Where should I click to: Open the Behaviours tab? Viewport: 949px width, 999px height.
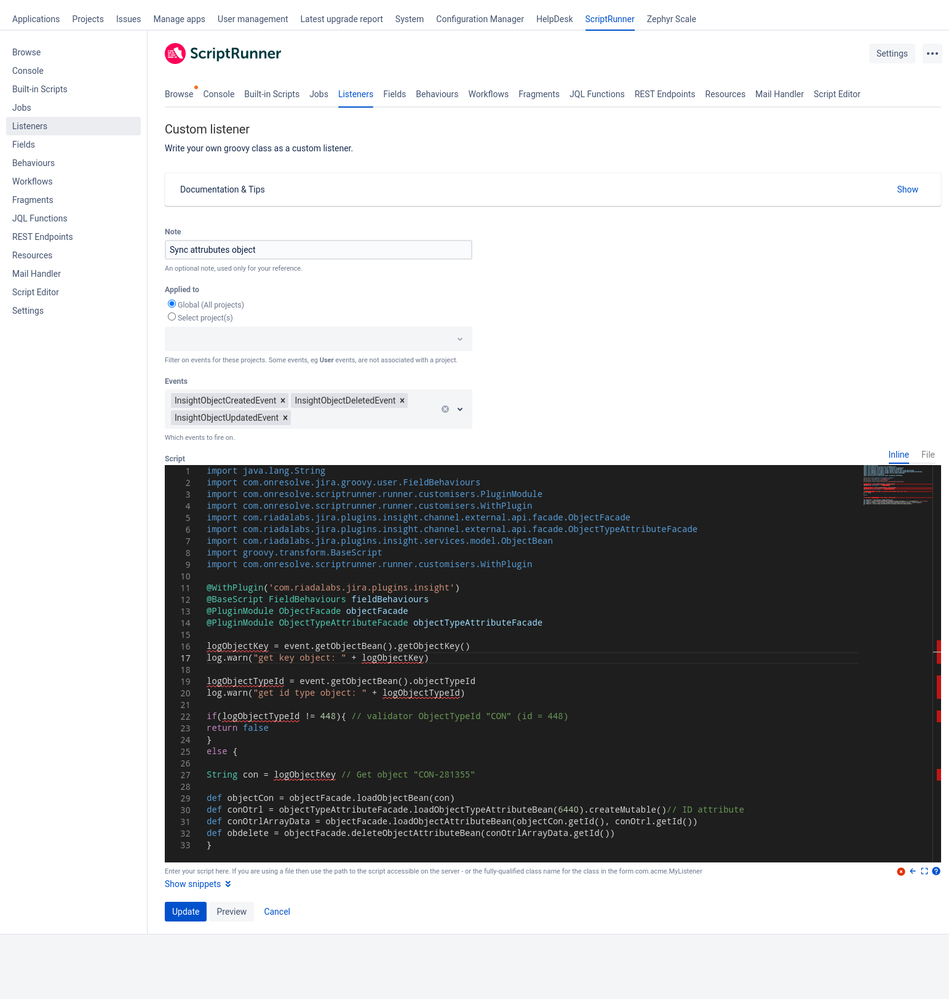[x=437, y=94]
